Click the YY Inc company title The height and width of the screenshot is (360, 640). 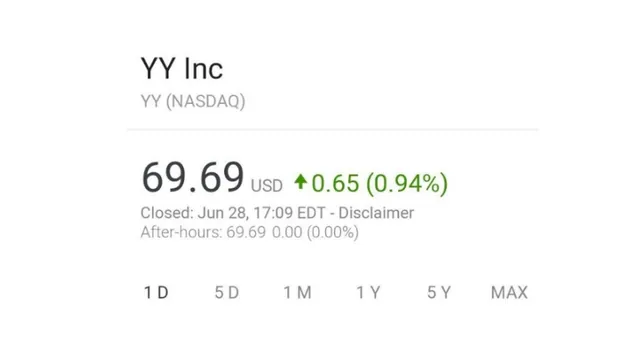[x=182, y=68]
